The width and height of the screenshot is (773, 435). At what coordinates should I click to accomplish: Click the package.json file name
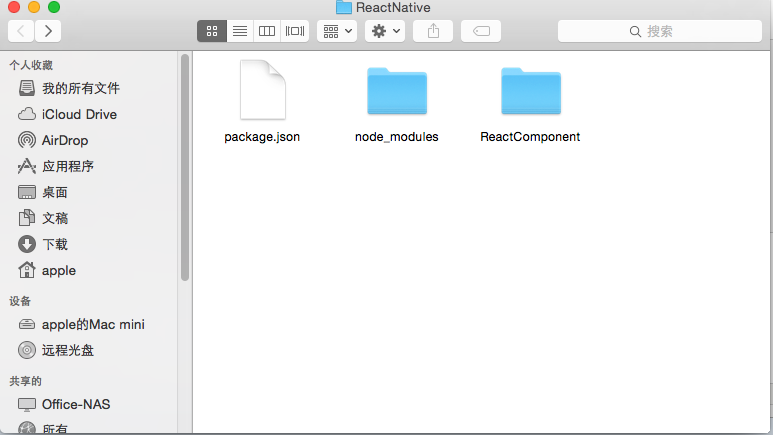[x=262, y=137]
